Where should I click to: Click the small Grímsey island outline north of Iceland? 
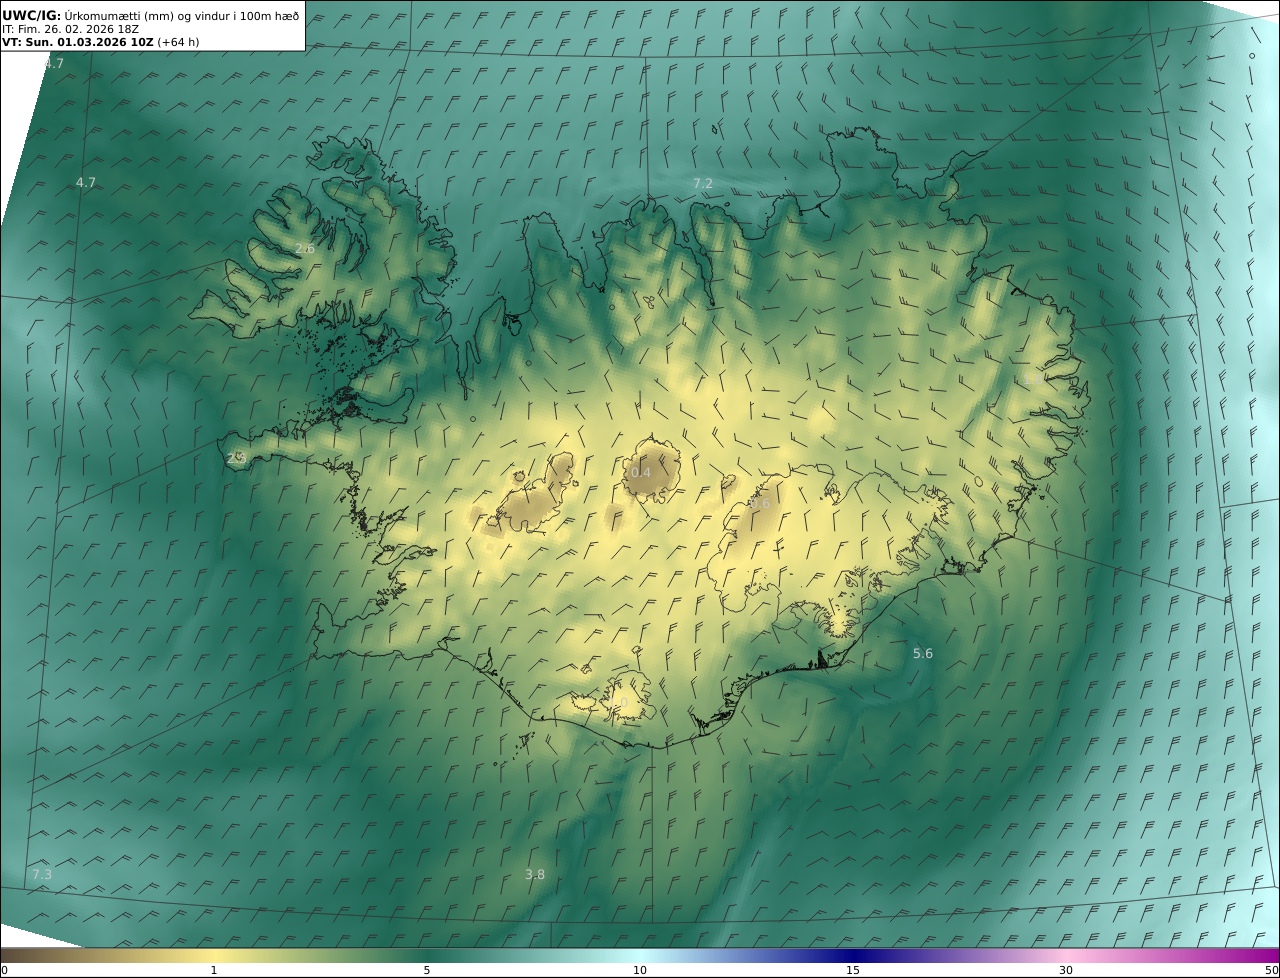pyautogui.click(x=716, y=128)
